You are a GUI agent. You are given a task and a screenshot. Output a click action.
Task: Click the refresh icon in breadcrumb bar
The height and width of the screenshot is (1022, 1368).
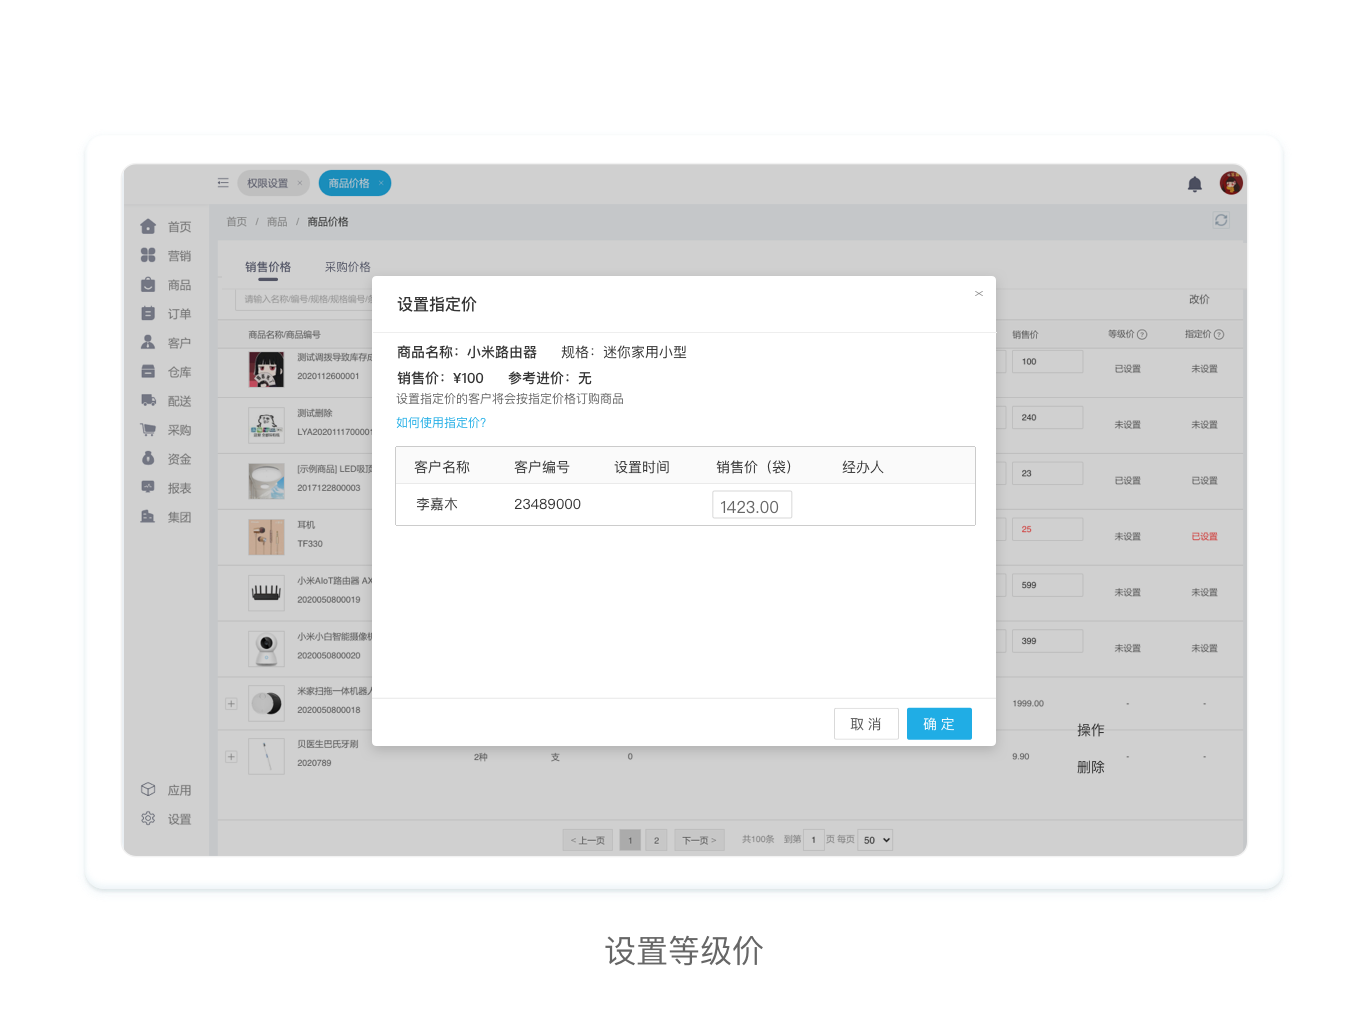click(x=1221, y=220)
